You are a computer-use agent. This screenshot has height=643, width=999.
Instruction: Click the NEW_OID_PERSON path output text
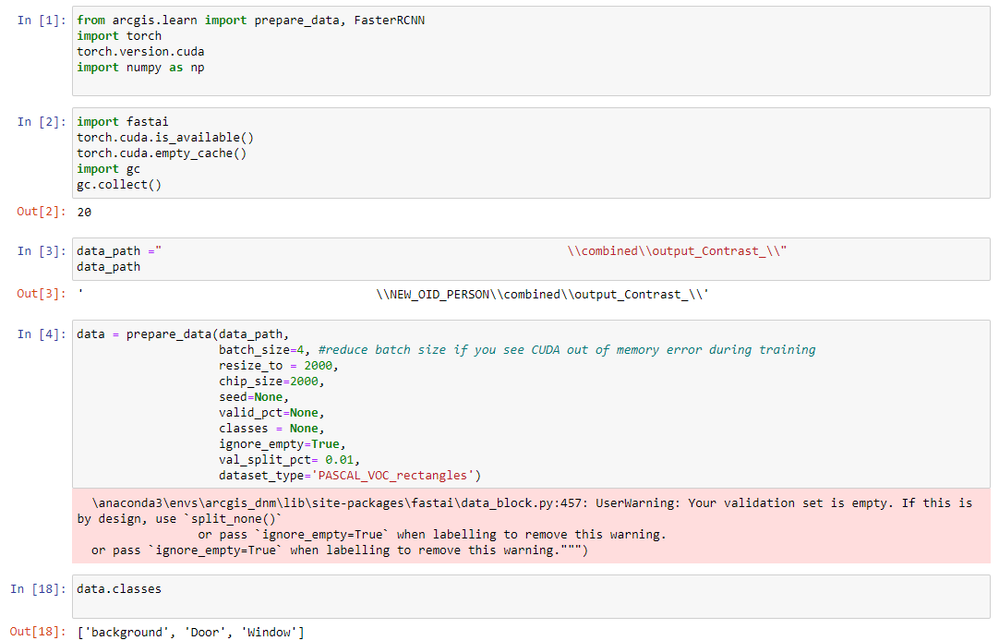click(543, 295)
